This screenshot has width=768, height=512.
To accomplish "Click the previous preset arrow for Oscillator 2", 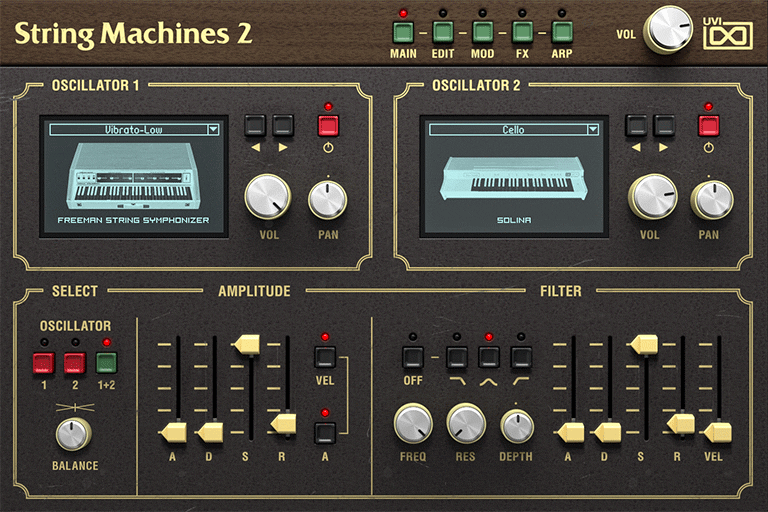I will click(637, 126).
